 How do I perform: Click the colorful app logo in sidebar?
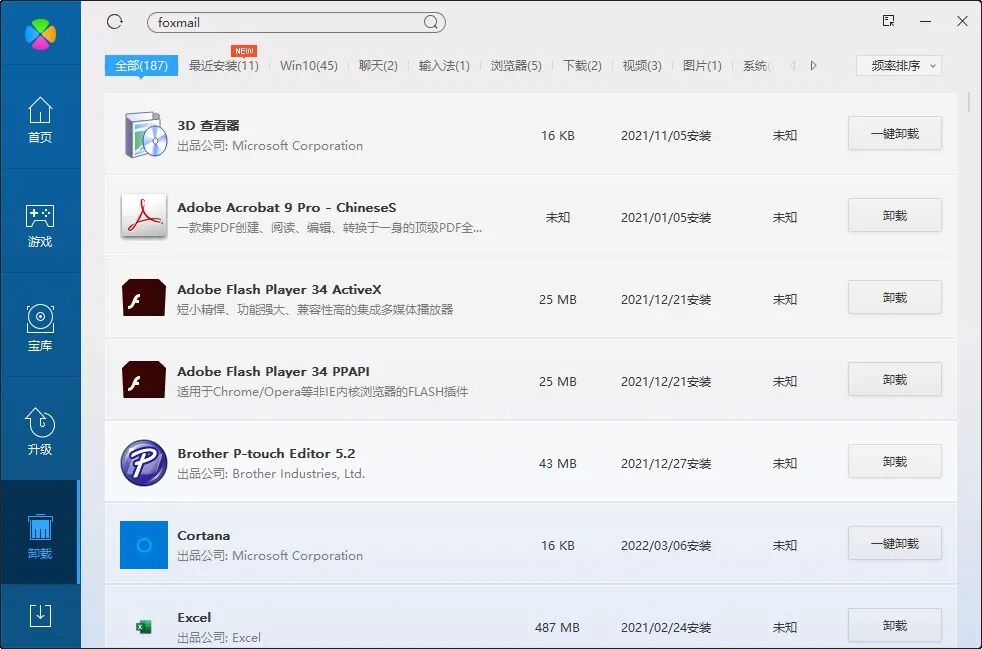tap(40, 33)
